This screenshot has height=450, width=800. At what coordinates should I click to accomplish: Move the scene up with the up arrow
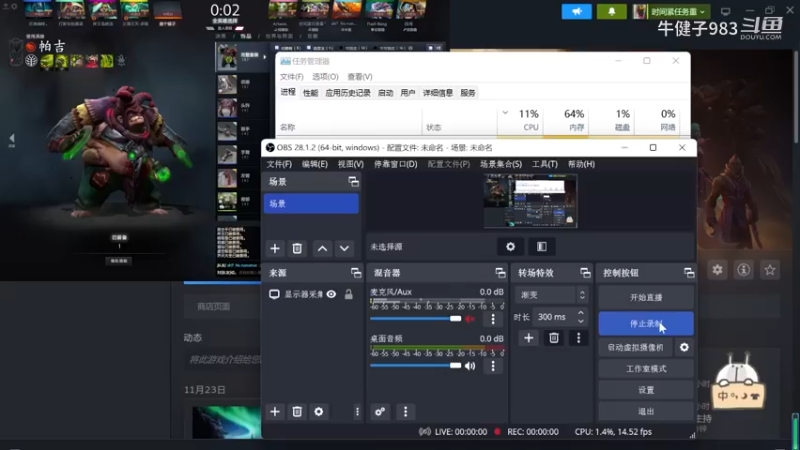[322, 248]
